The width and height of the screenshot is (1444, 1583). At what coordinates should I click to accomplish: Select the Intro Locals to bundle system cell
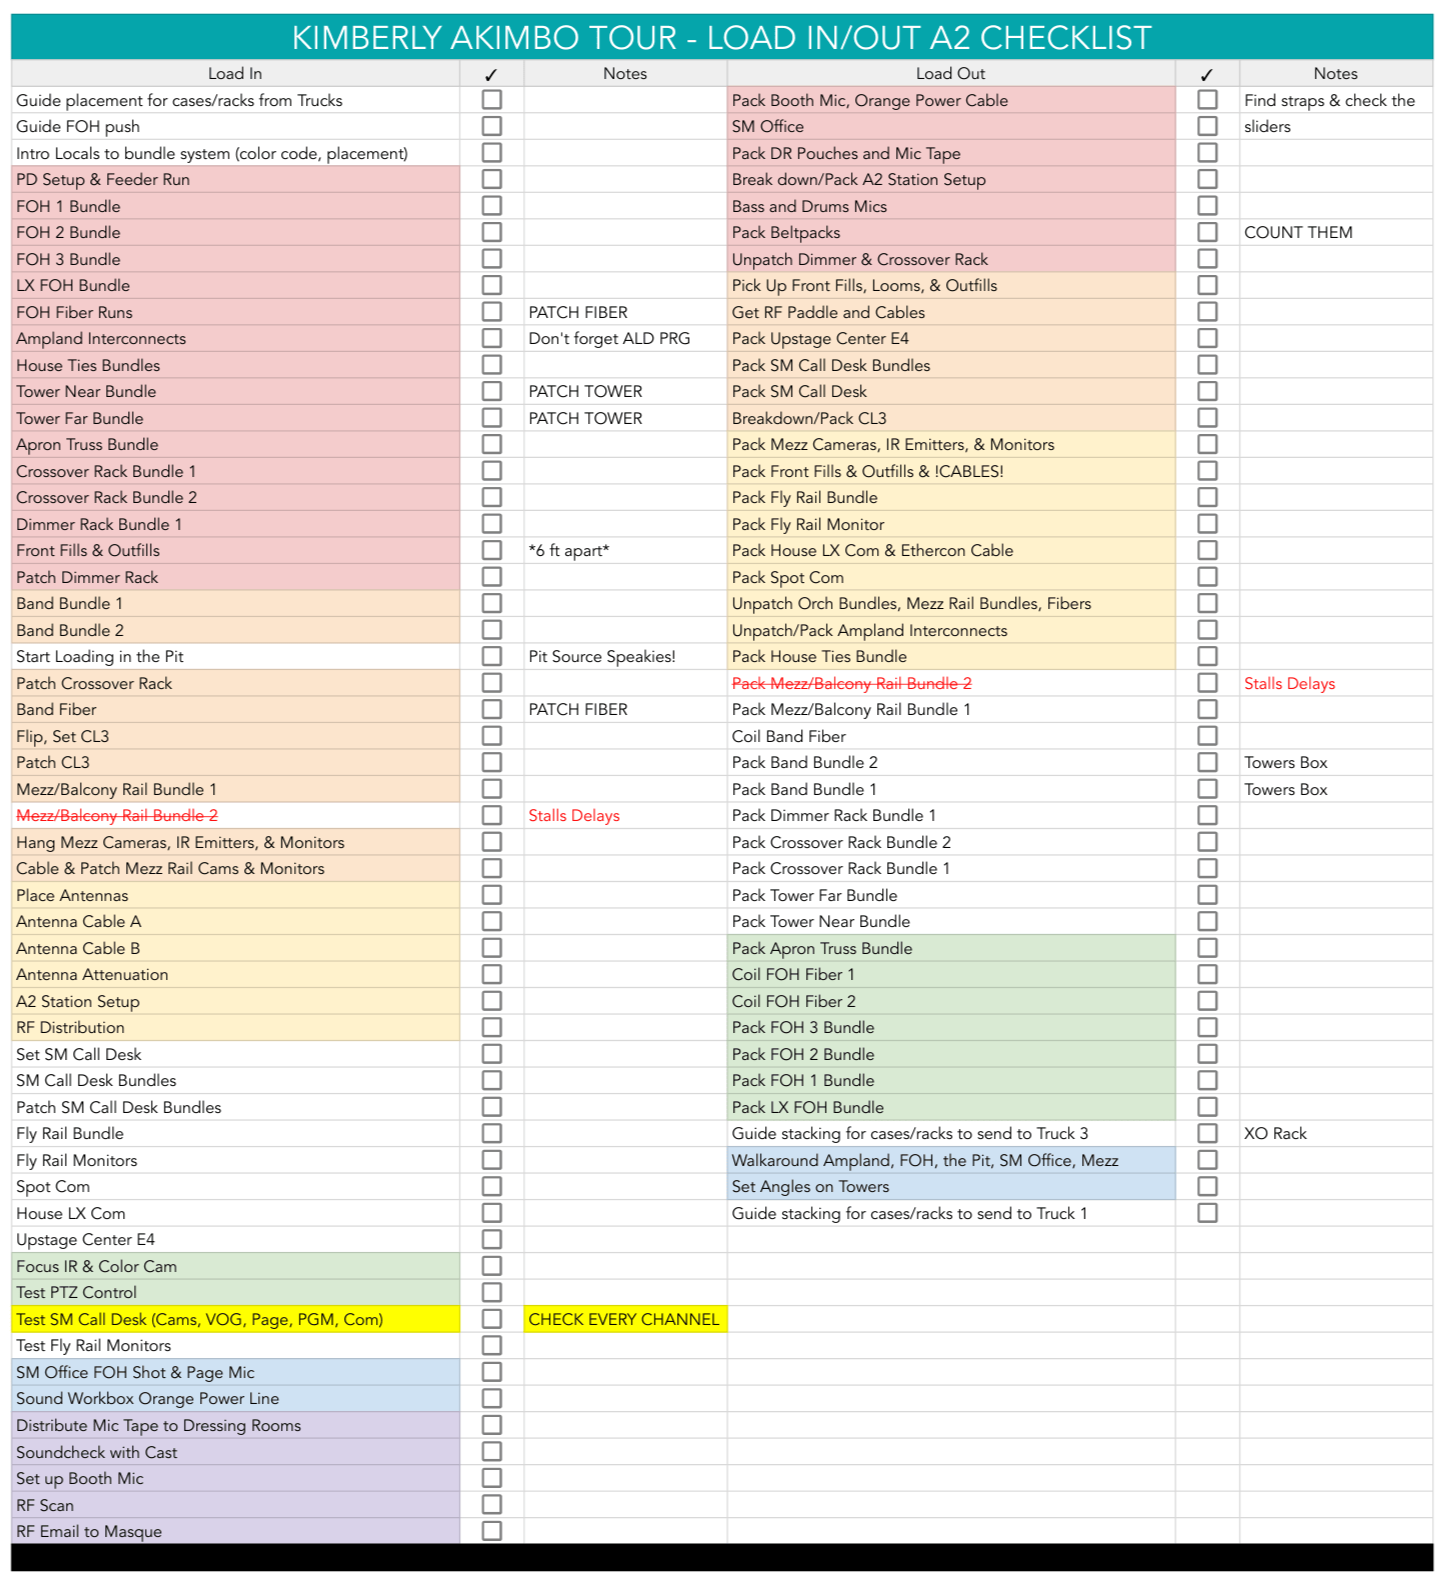click(x=235, y=153)
